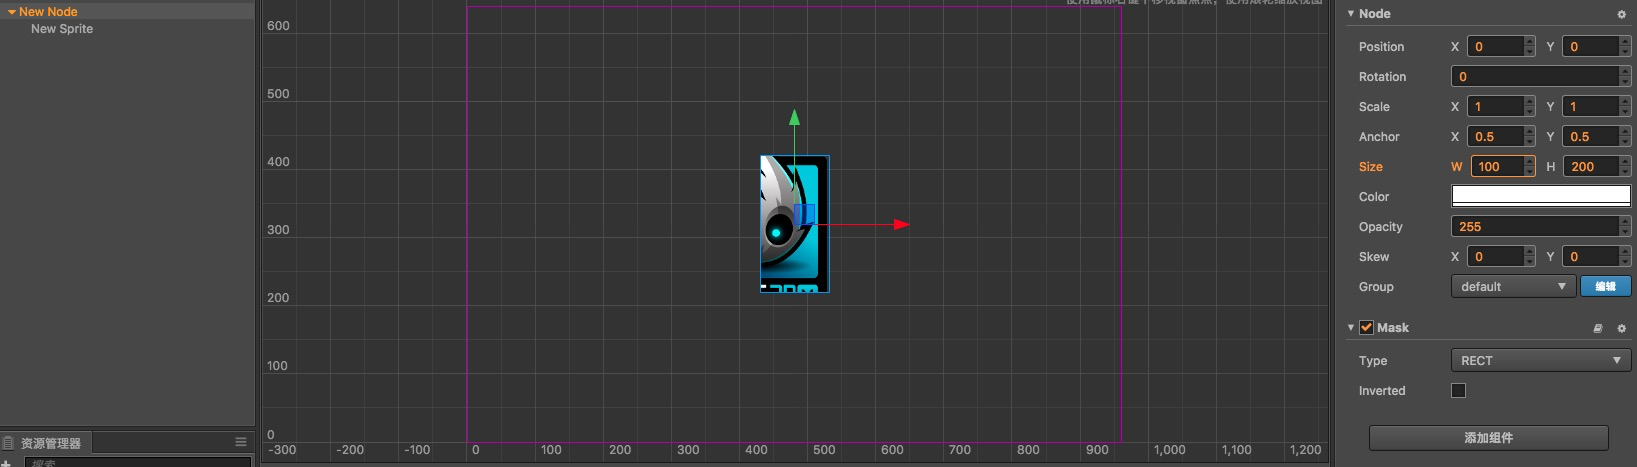Image resolution: width=1637 pixels, height=467 pixels.
Task: Click the Scale Y stepper arrows
Action: click(1625, 107)
